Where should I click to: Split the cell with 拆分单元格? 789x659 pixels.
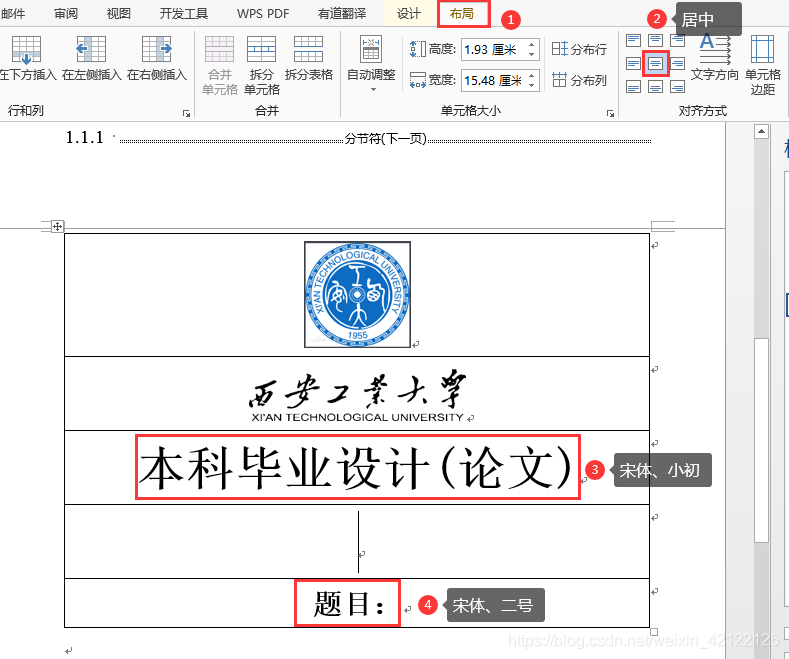pyautogui.click(x=262, y=65)
